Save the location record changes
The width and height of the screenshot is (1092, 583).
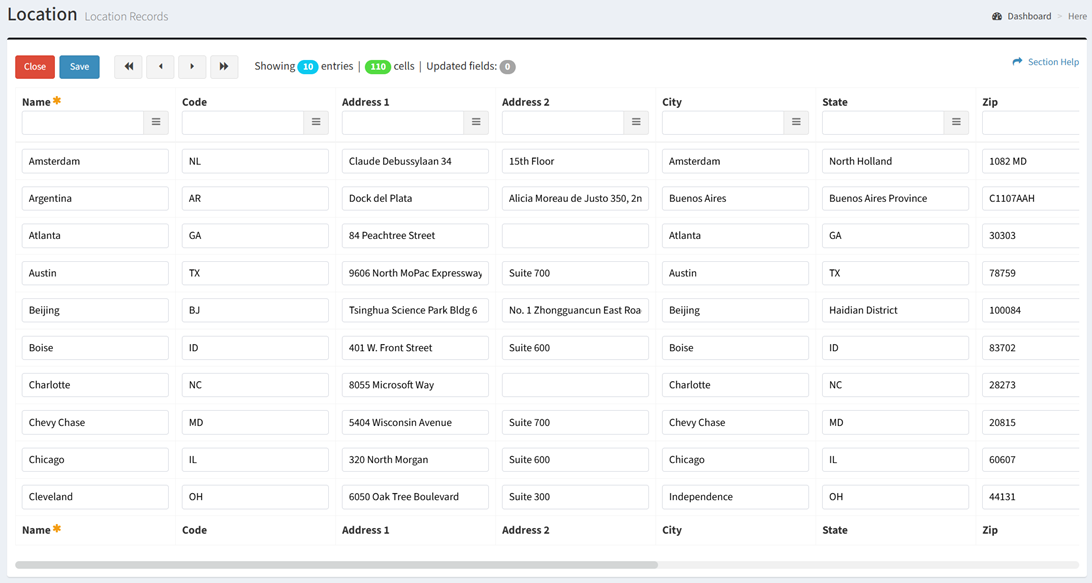point(79,67)
